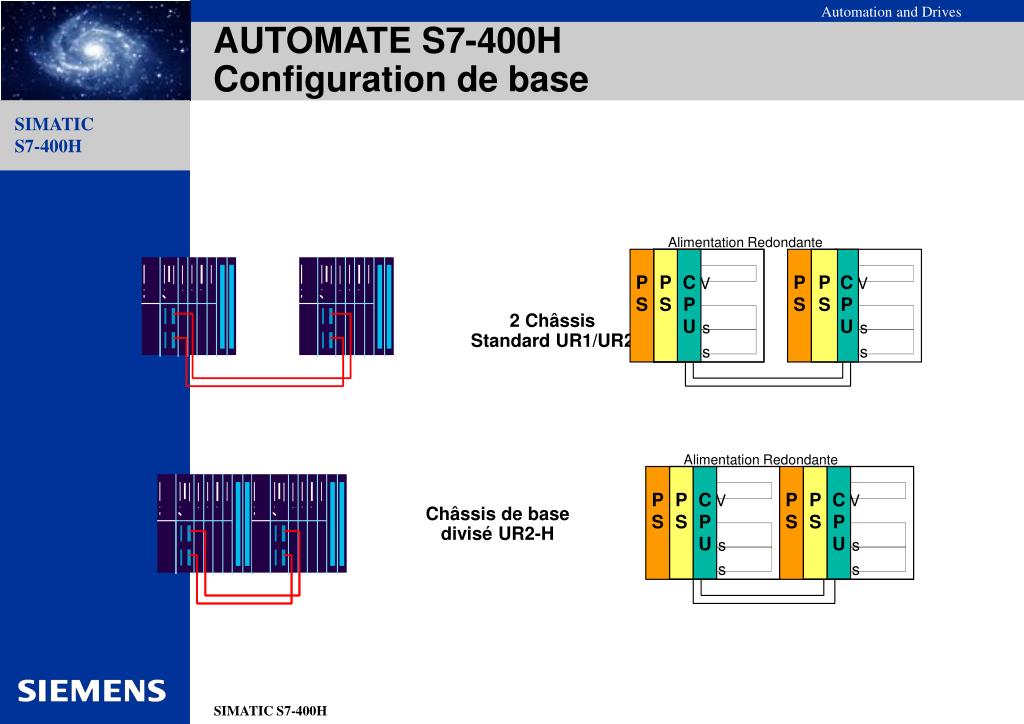Click teal CPU block in left standard chassis diagram

pyautogui.click(x=689, y=306)
